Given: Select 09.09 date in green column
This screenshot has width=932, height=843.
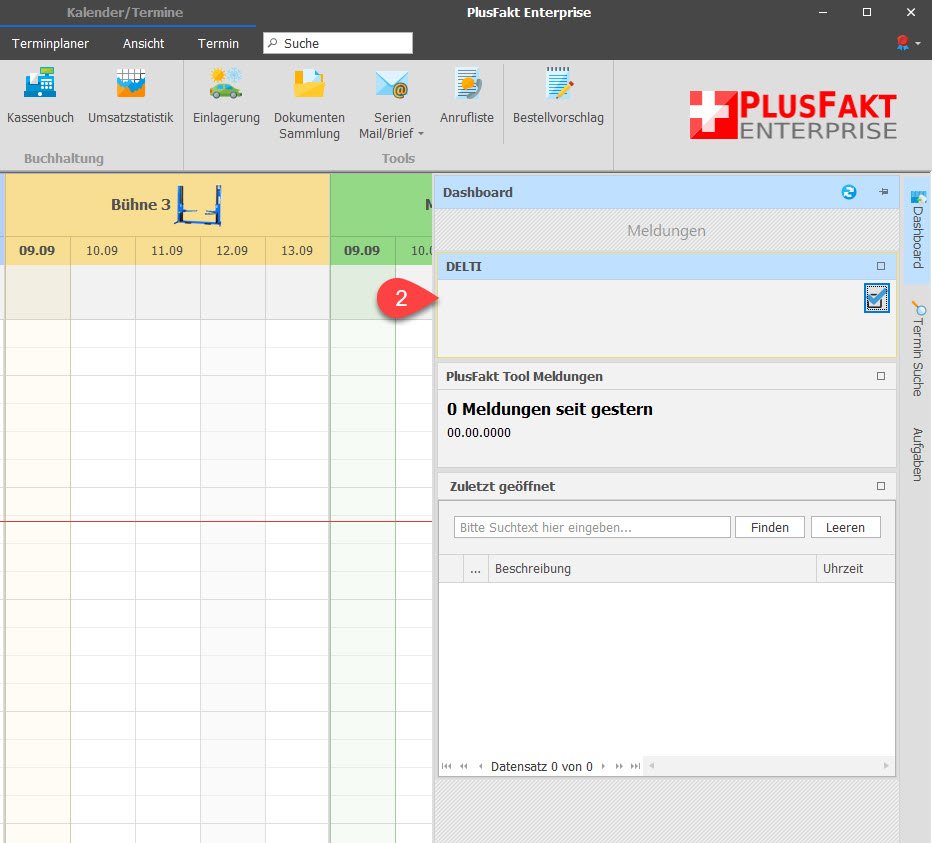Looking at the screenshot, I should [363, 251].
